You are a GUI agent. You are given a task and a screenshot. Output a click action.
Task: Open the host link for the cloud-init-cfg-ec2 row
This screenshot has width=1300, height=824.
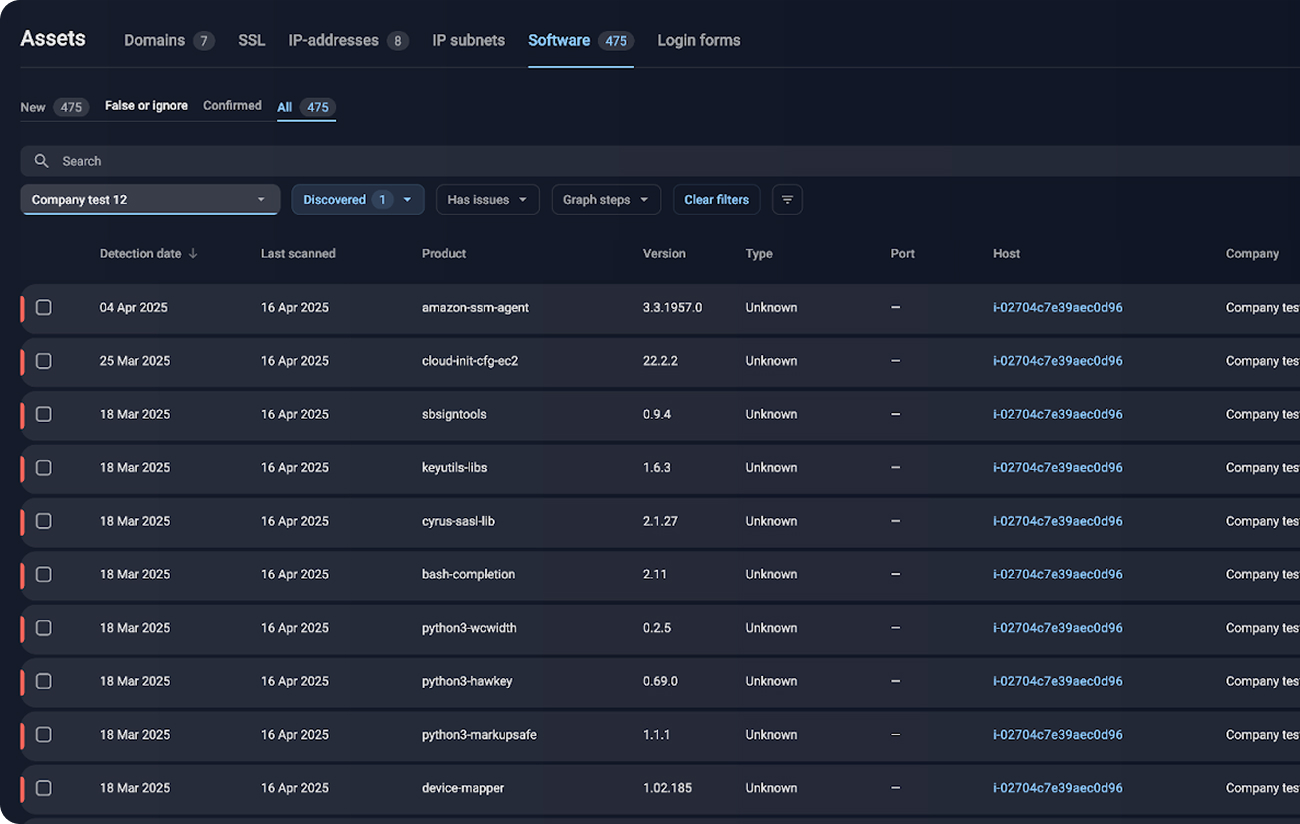point(1057,361)
